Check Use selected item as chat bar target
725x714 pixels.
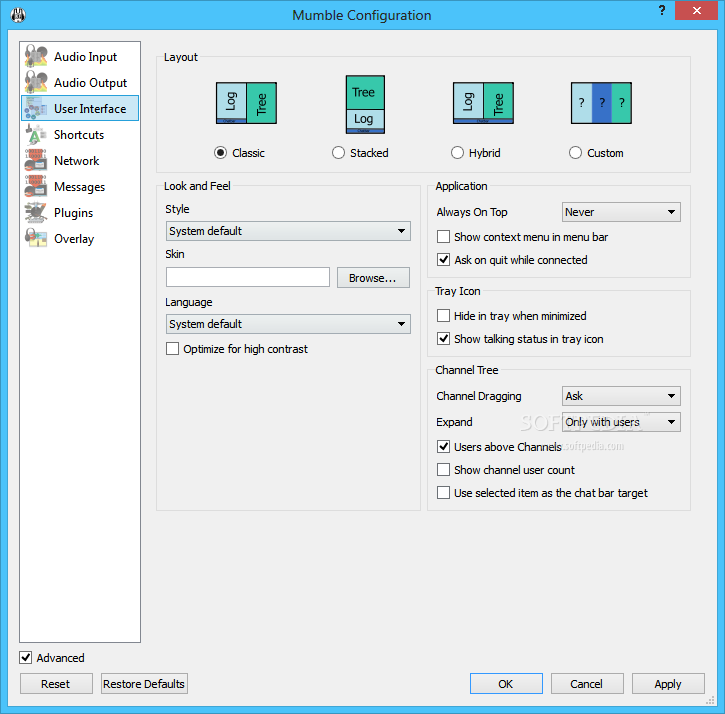443,493
